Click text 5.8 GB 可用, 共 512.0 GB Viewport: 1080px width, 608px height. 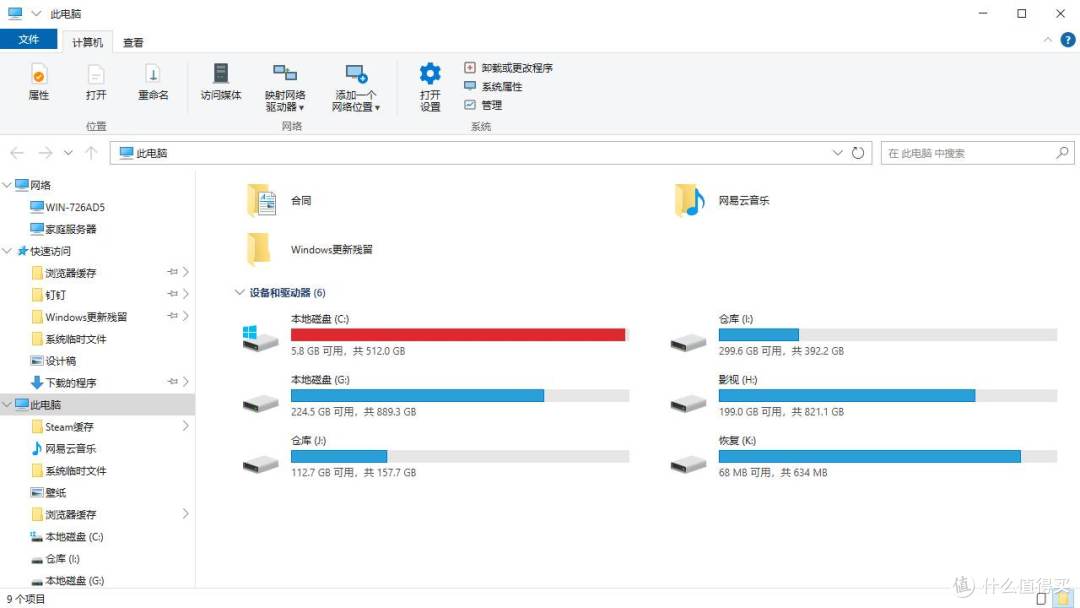(348, 350)
